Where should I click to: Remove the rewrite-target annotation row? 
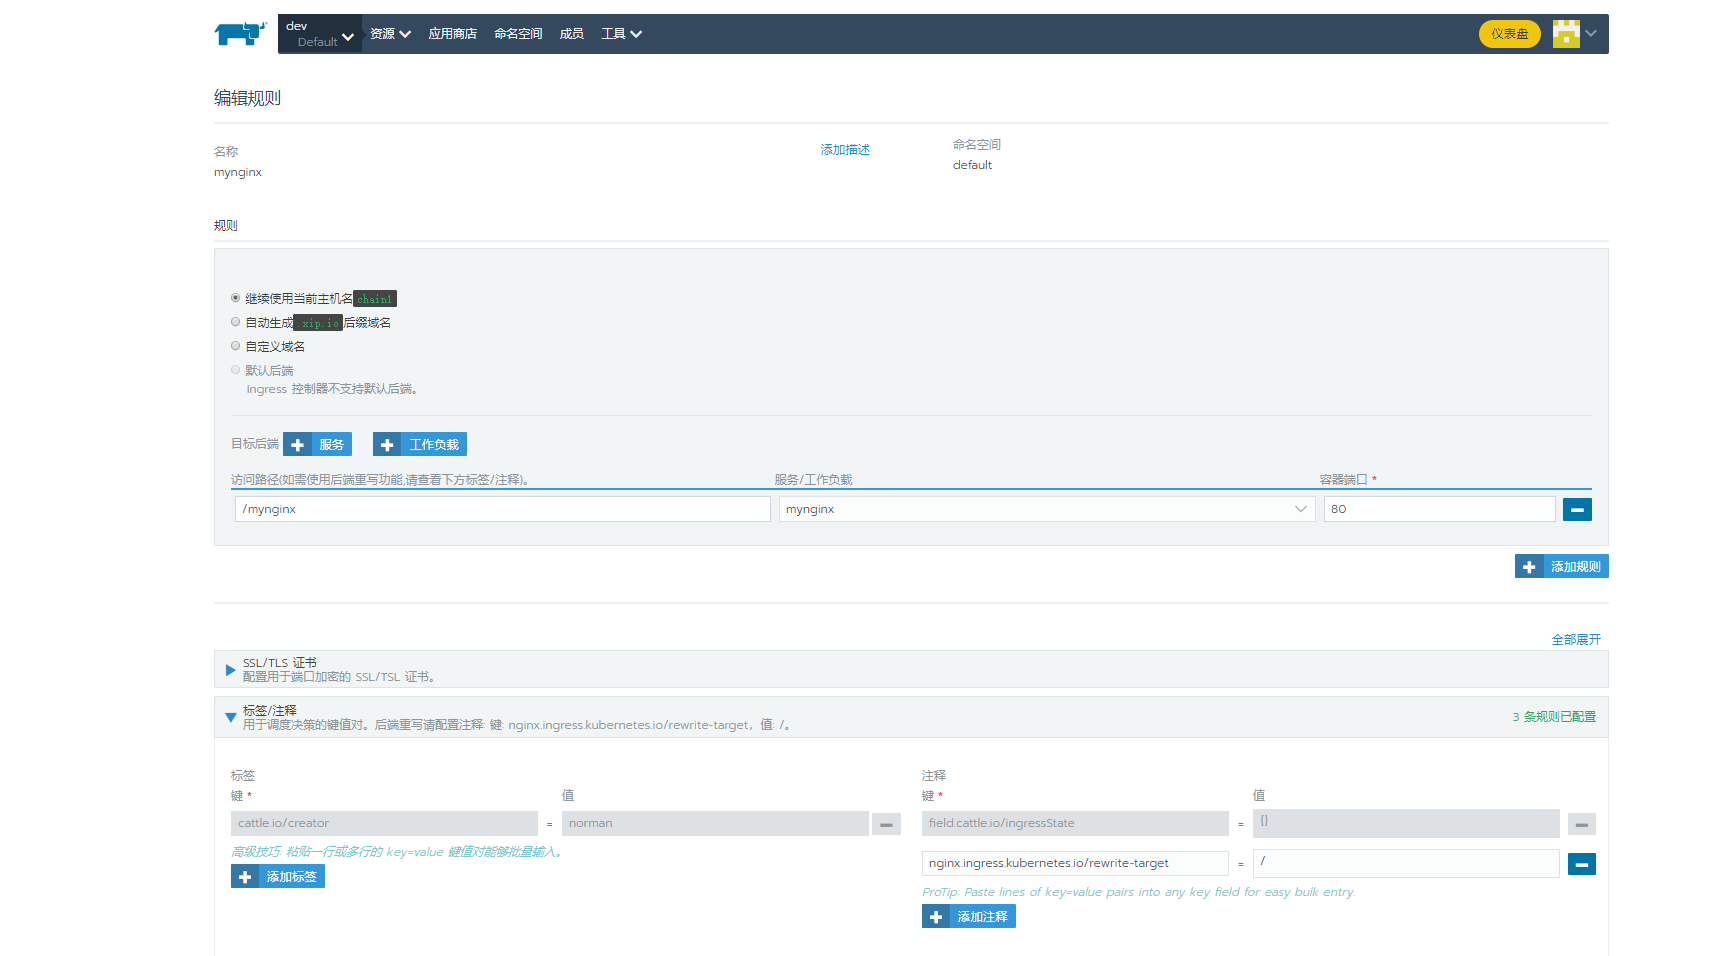pyautogui.click(x=1581, y=864)
